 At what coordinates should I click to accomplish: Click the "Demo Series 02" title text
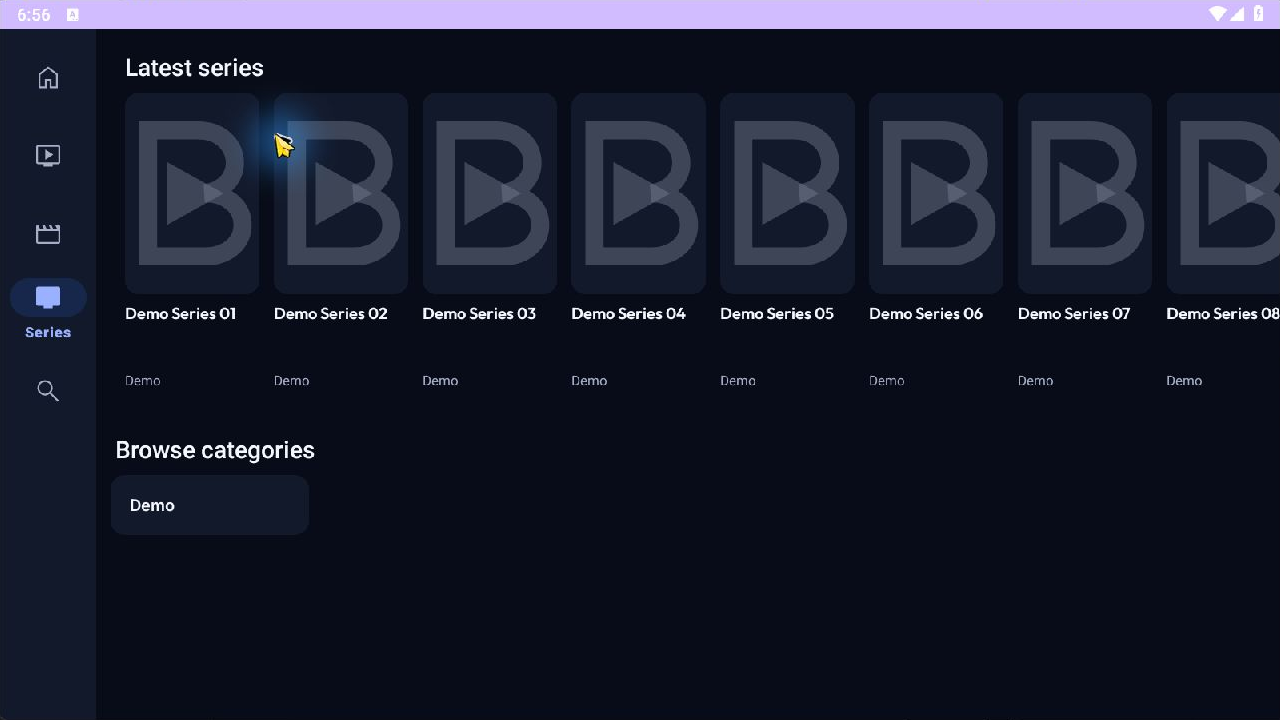tap(331, 314)
